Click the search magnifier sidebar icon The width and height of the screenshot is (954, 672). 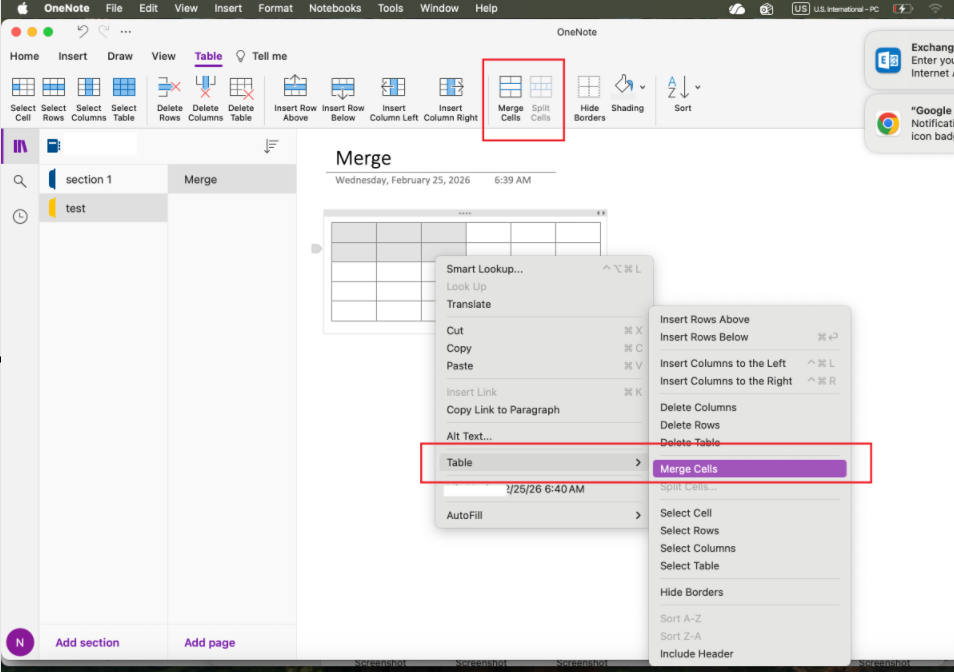20,181
